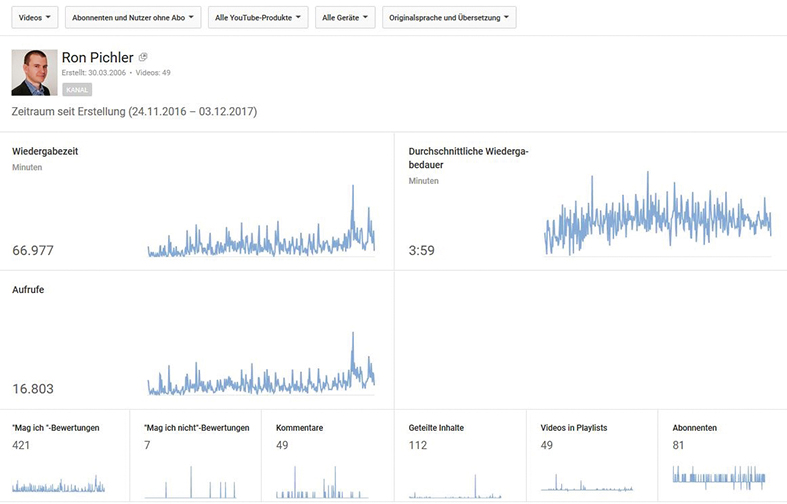Image resolution: width=787 pixels, height=504 pixels.
Task: Open the Ron Pichler channel name link
Action: click(x=97, y=58)
